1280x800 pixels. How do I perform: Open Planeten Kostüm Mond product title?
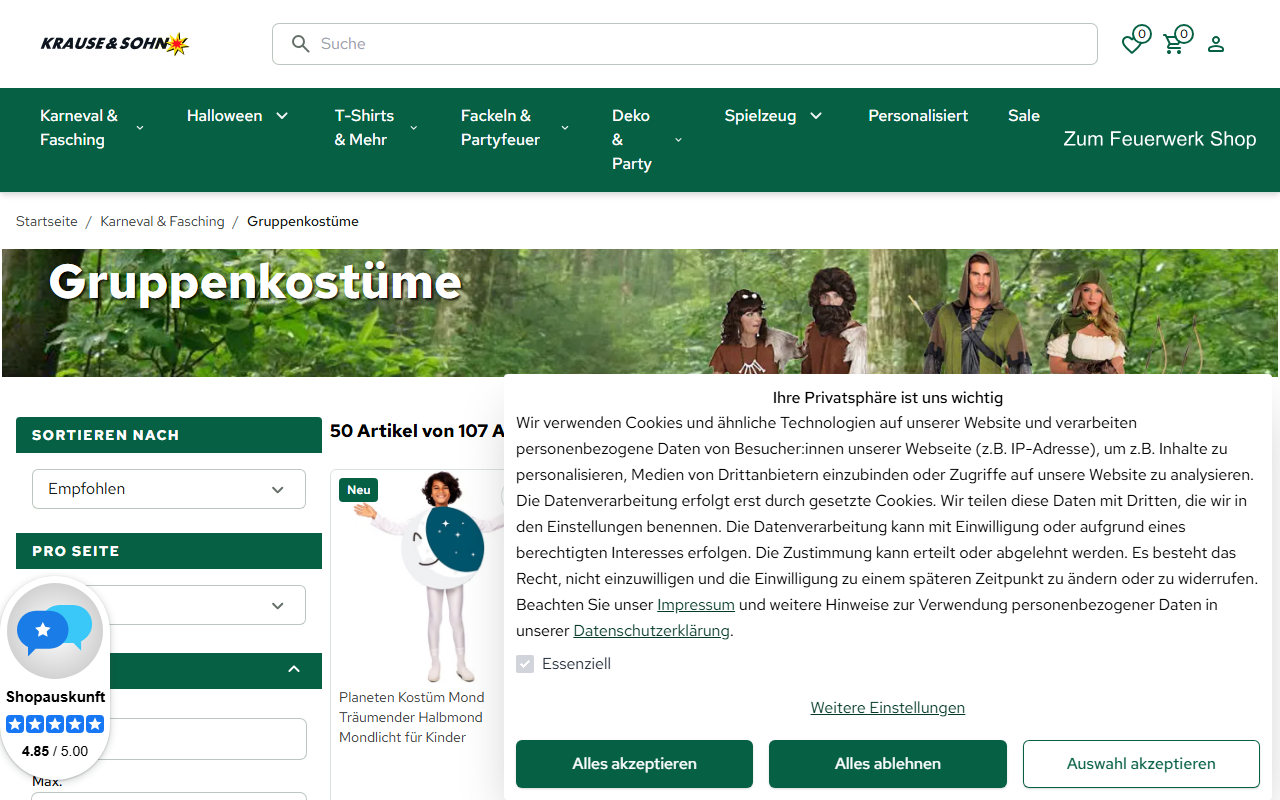412,717
